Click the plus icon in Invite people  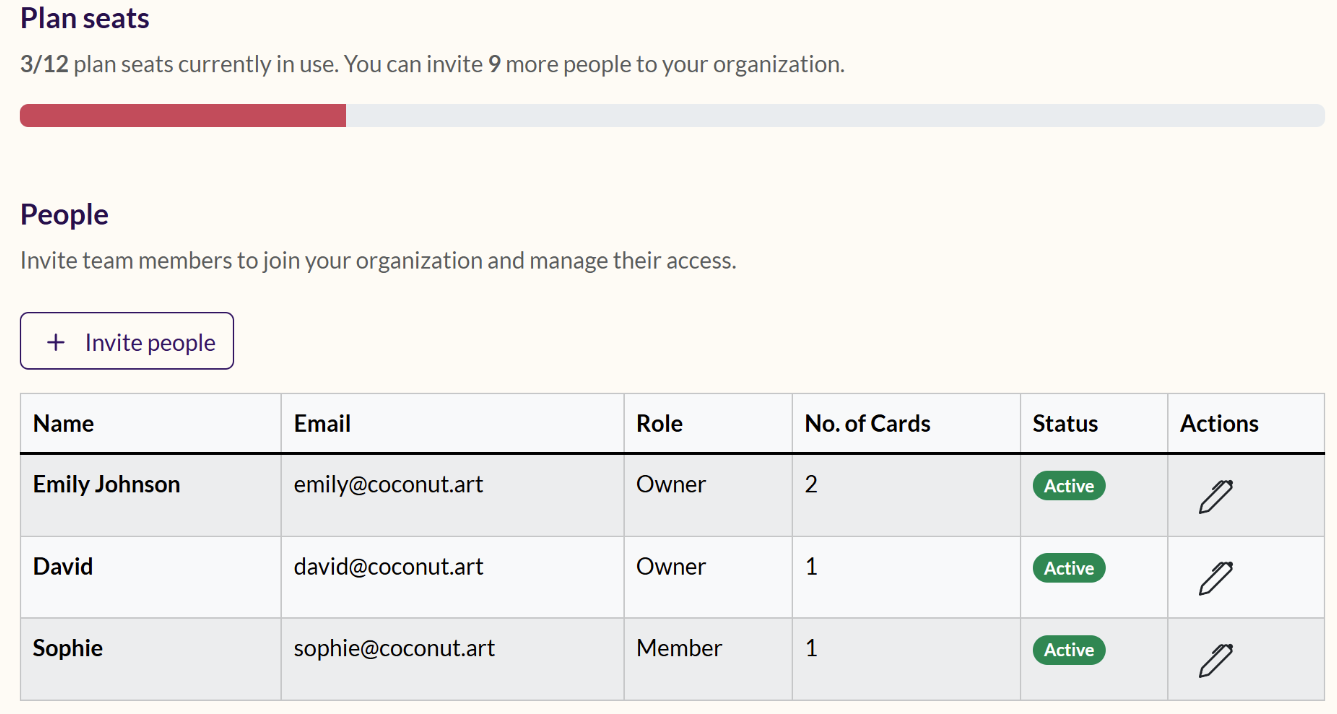point(57,342)
